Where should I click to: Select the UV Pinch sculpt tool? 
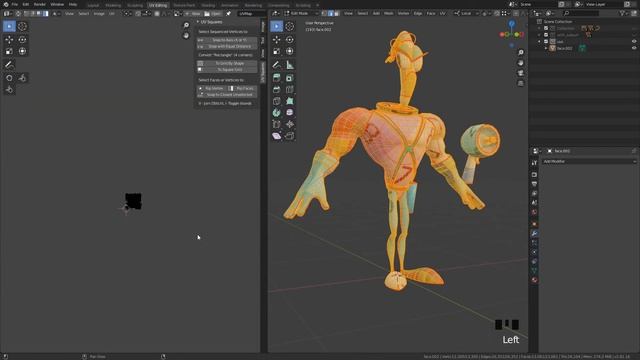coord(9,89)
